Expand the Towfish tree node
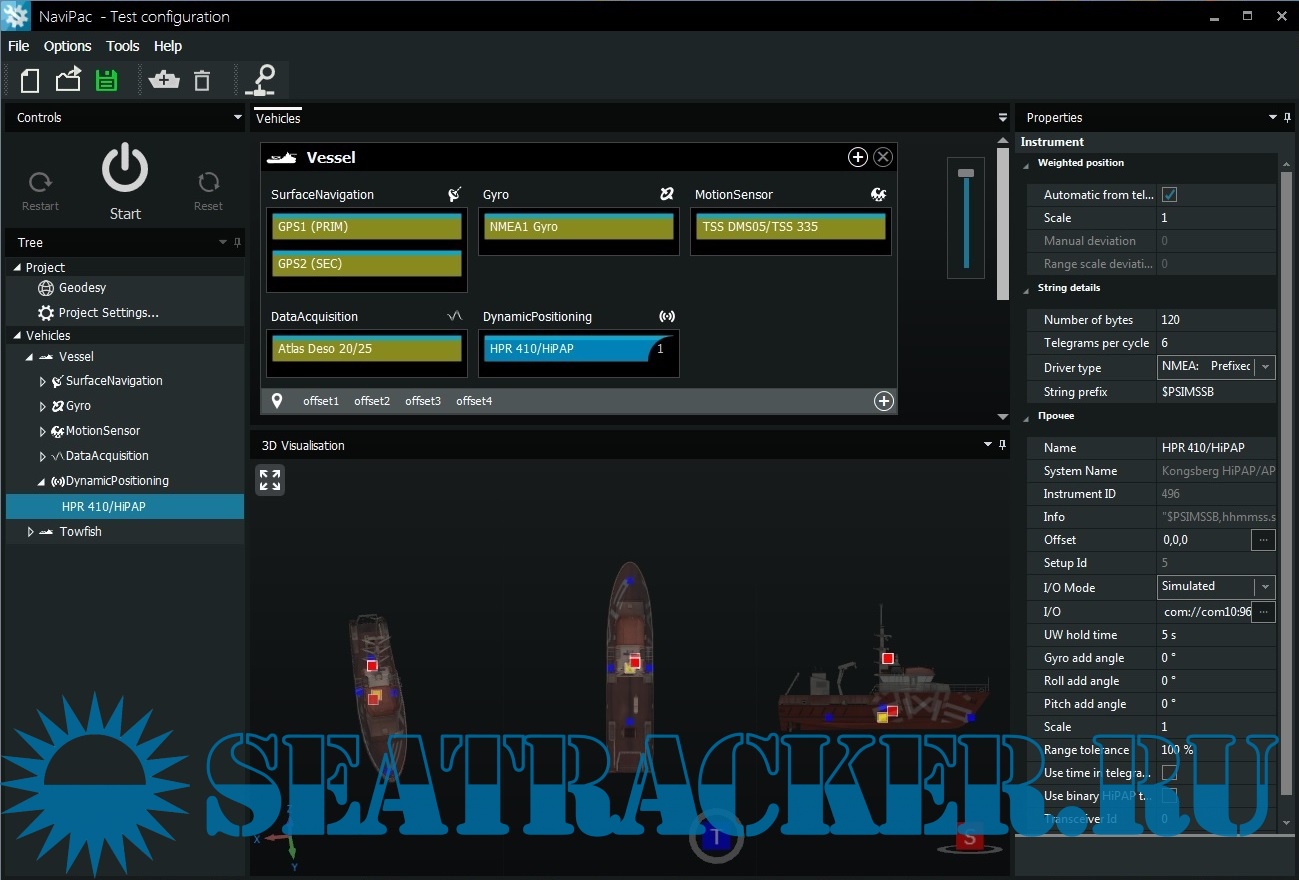 pos(30,532)
